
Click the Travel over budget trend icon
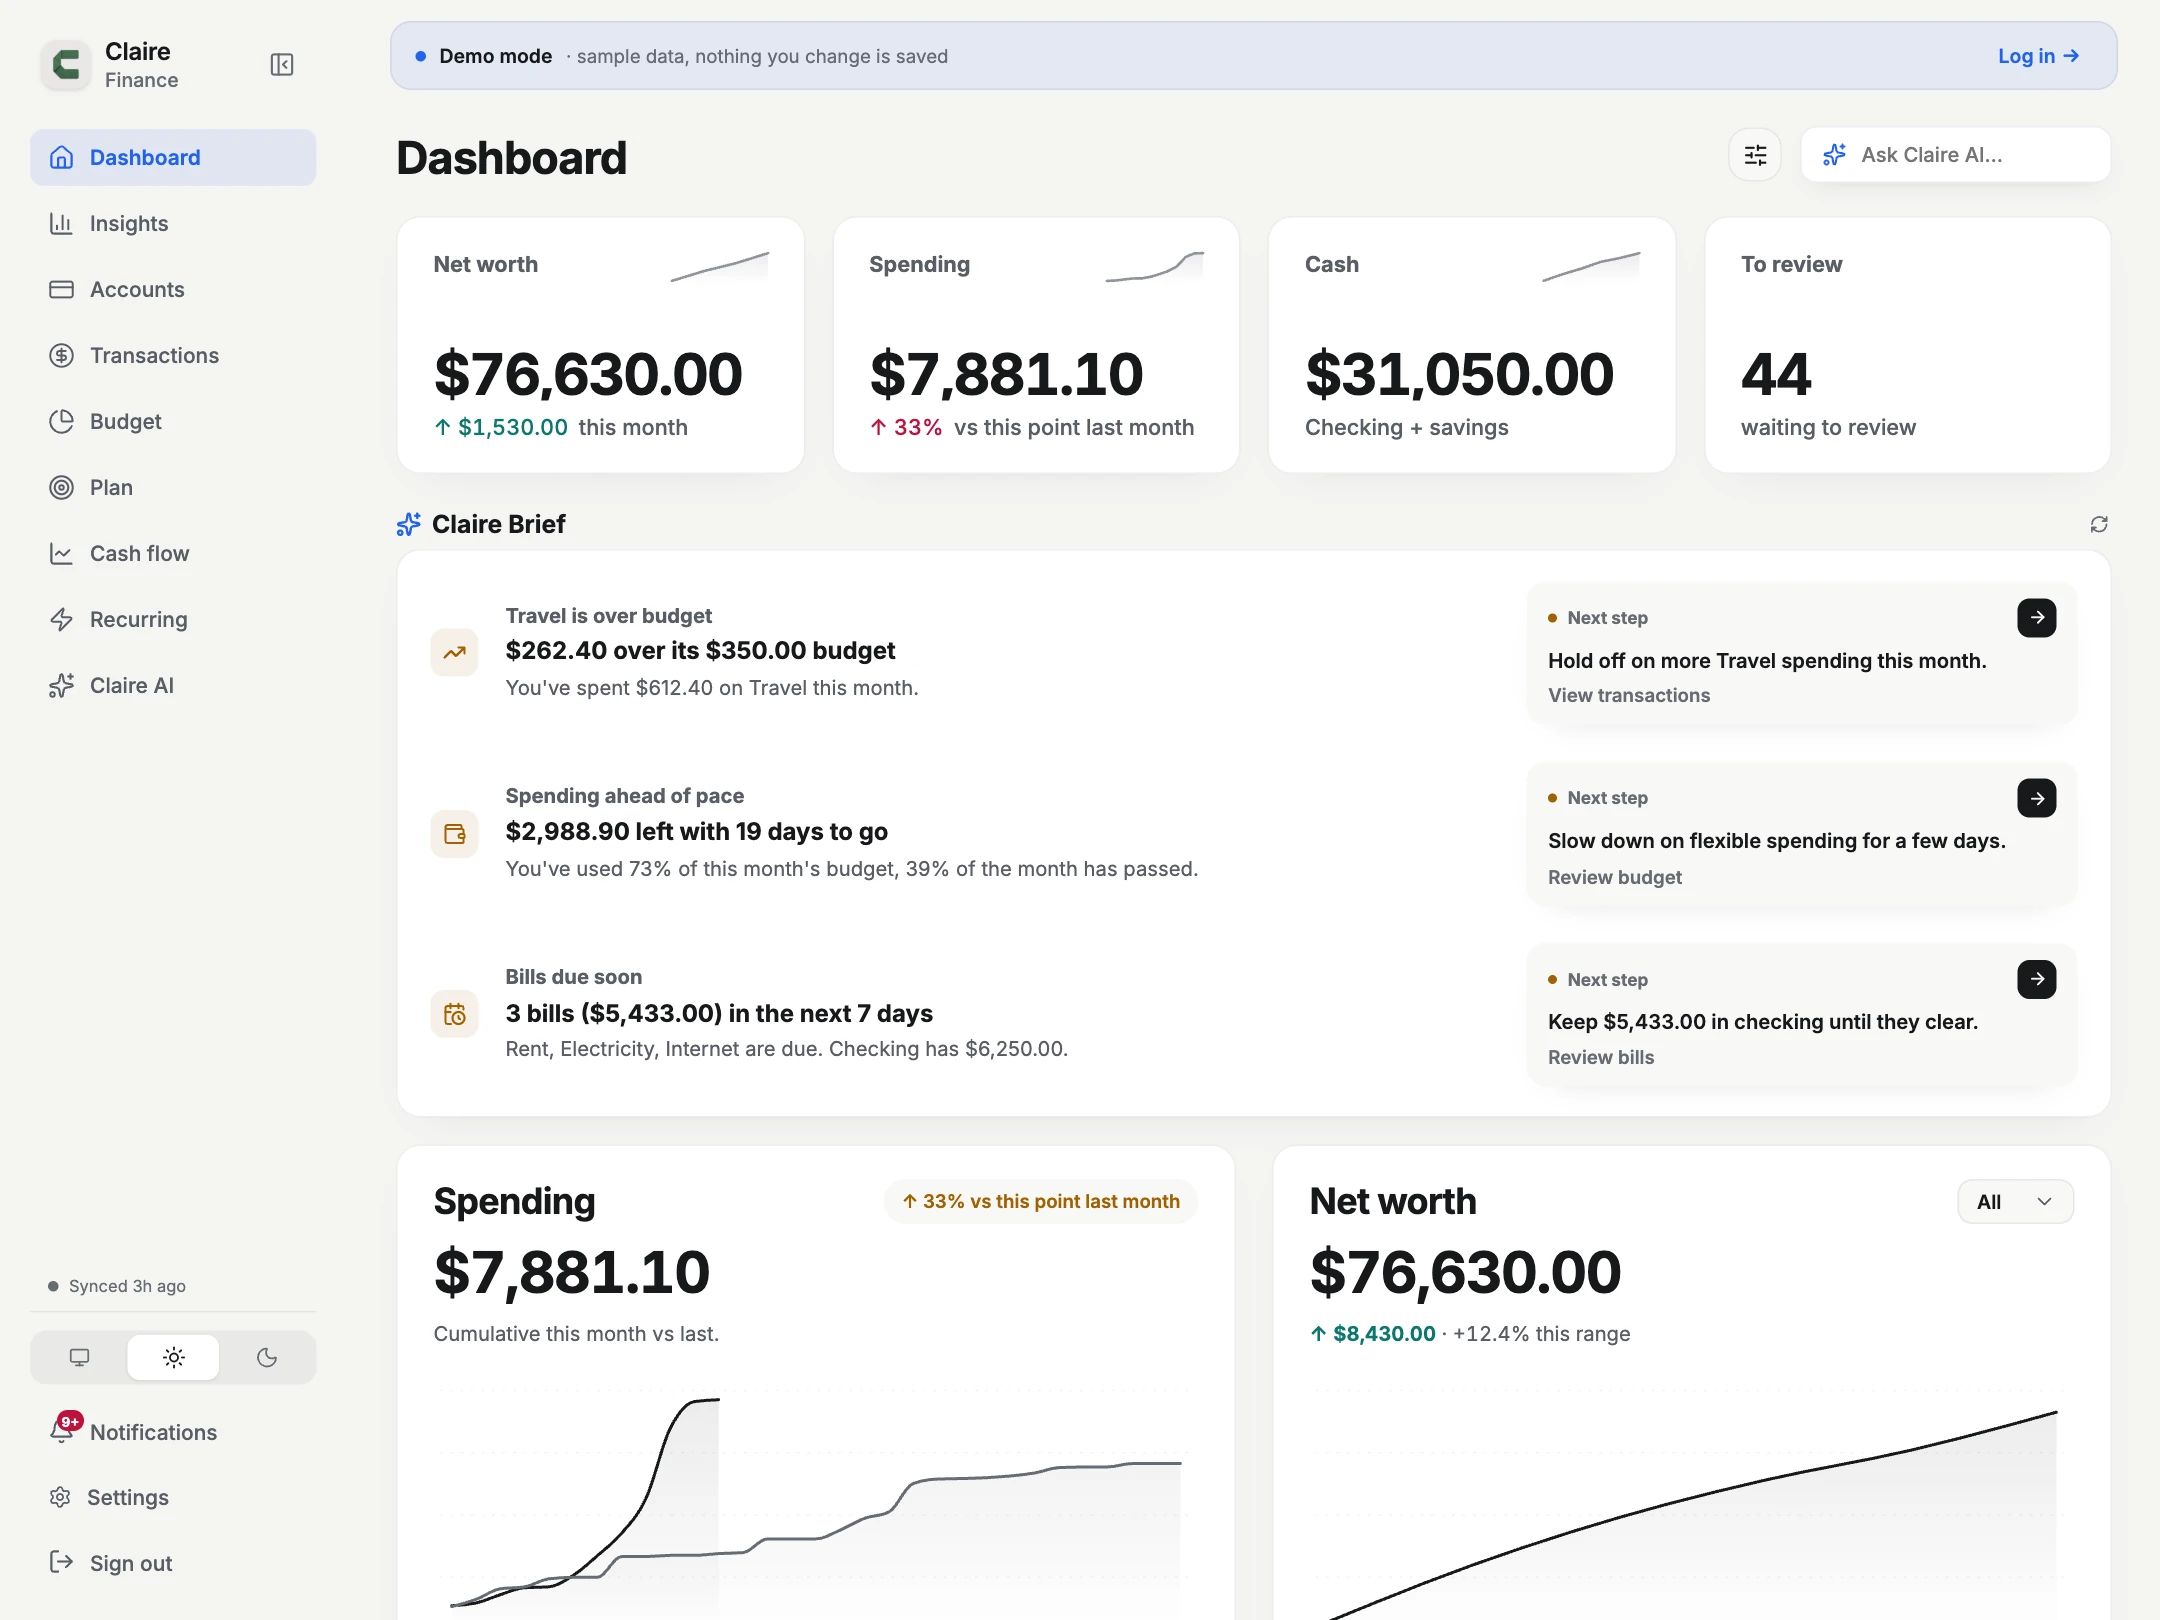pos(454,652)
